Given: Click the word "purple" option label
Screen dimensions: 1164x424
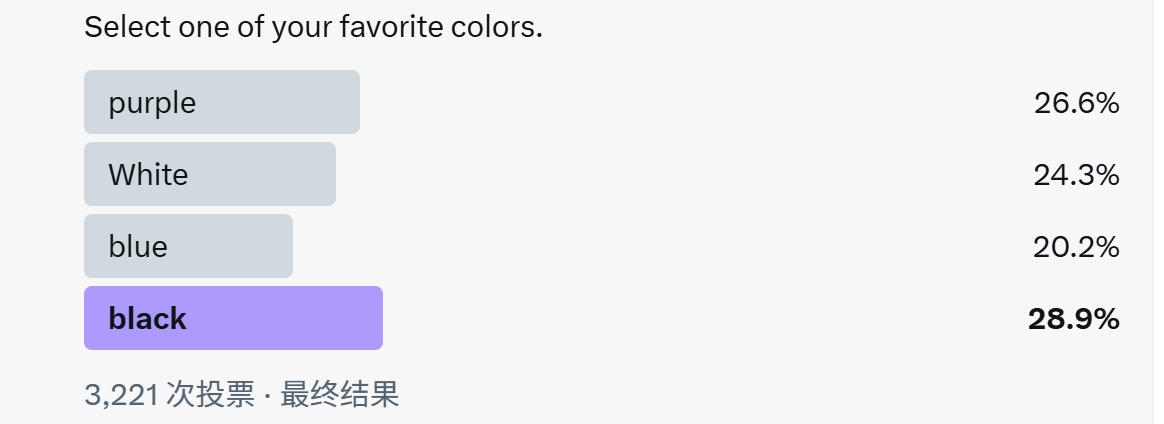Looking at the screenshot, I should (152, 103).
